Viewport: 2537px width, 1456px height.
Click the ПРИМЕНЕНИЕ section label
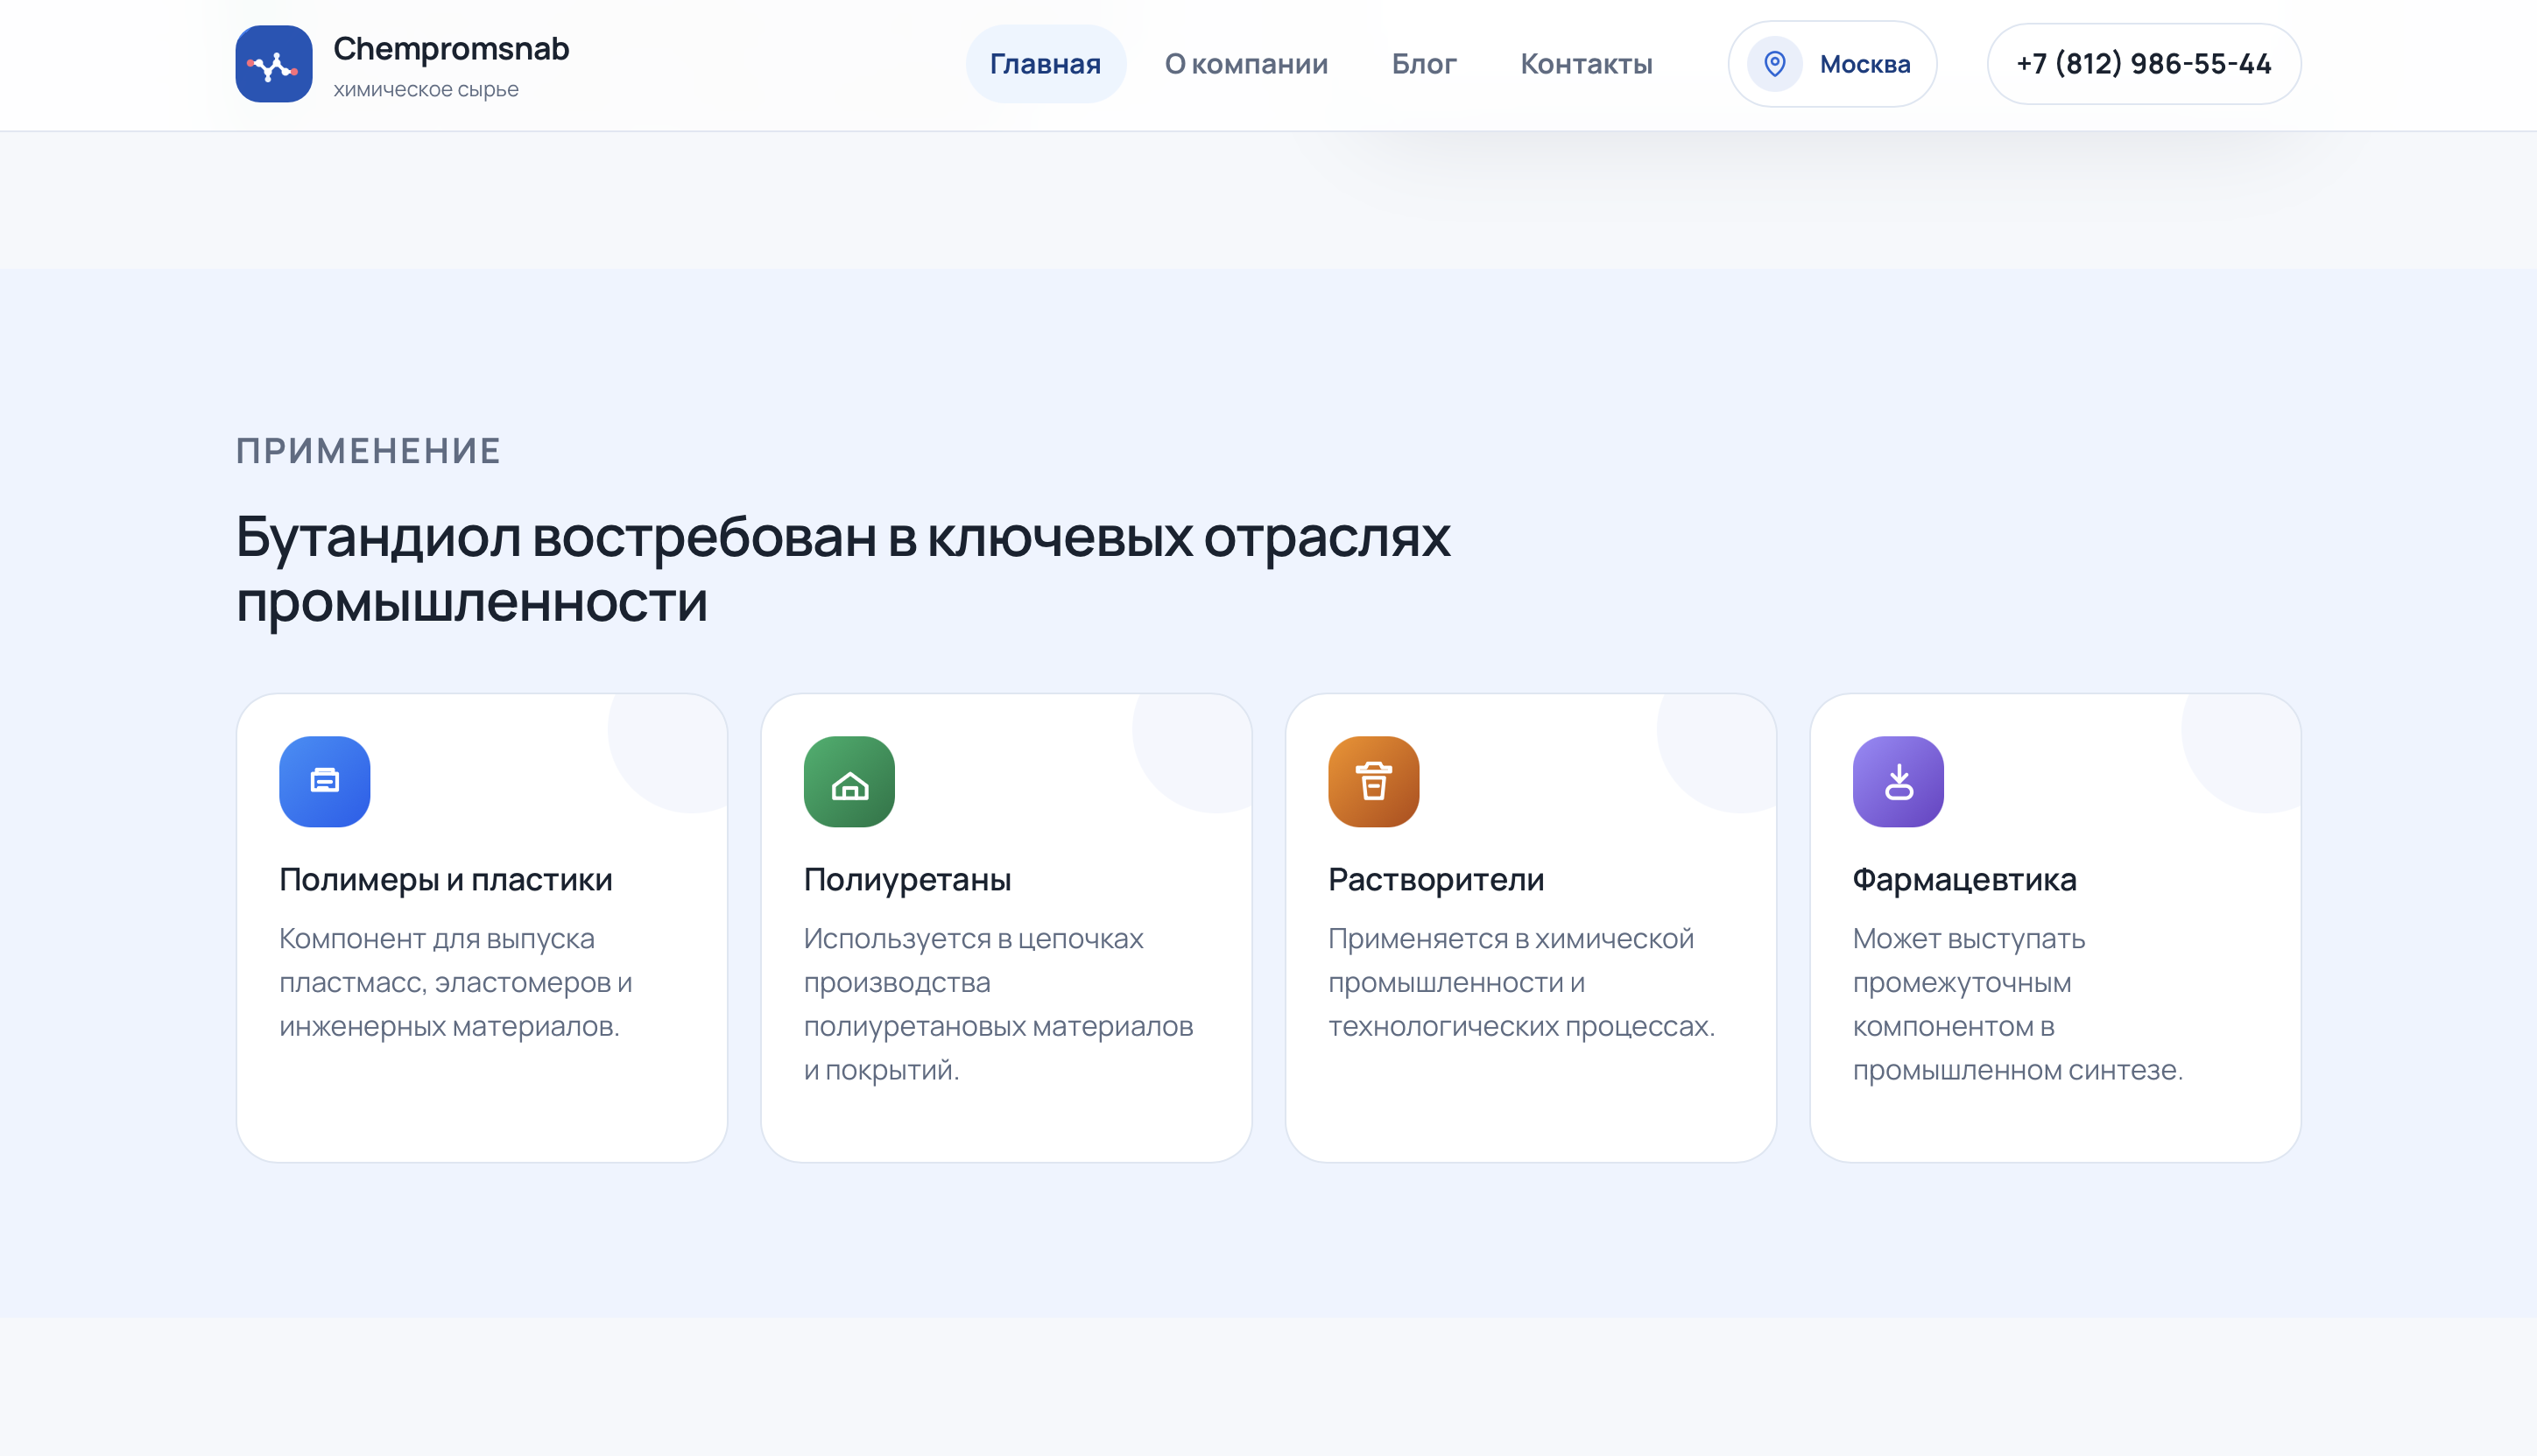368,451
